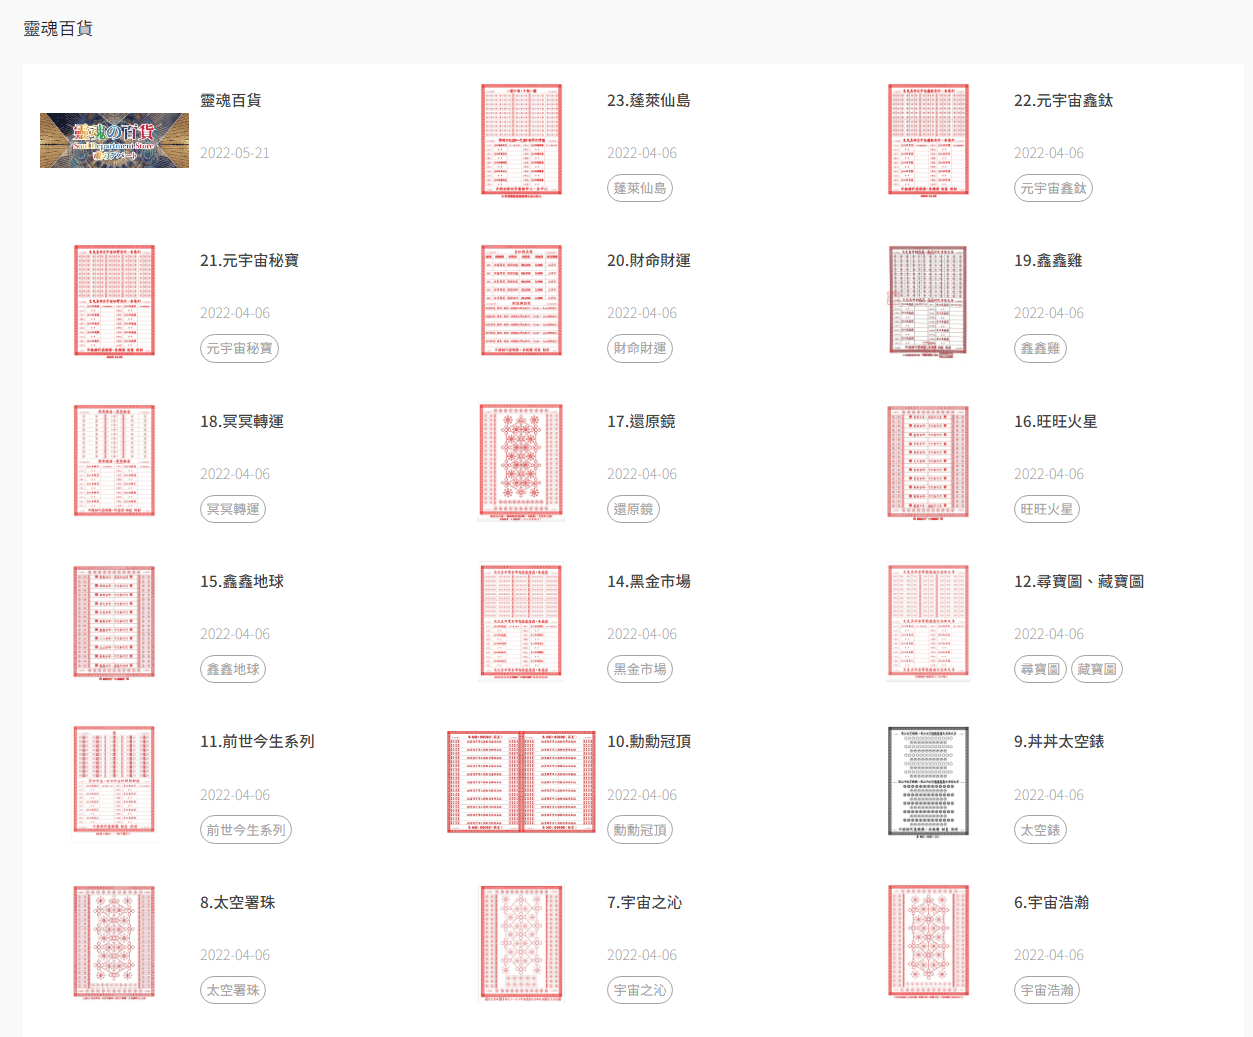The image size is (1253, 1037).
Task: Open the 8.太空署珠 thumbnail image
Action: tap(114, 942)
